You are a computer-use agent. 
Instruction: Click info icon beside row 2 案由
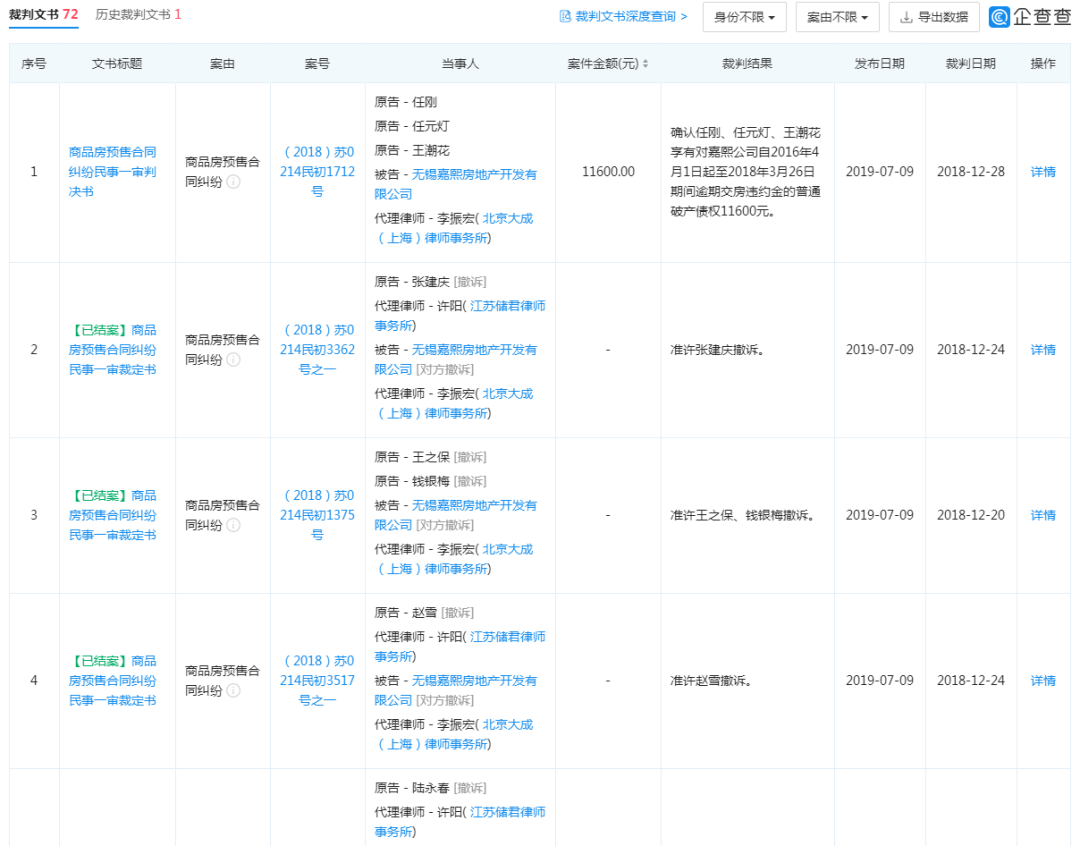tap(233, 360)
